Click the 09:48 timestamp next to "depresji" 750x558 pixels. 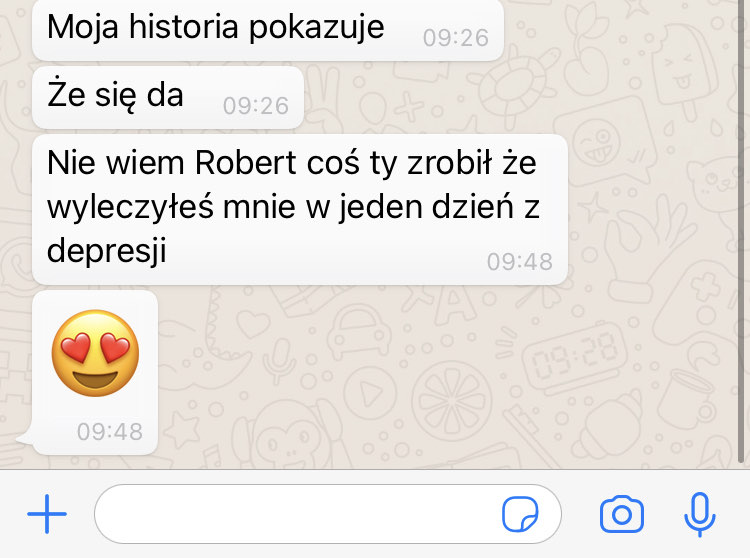click(x=520, y=262)
